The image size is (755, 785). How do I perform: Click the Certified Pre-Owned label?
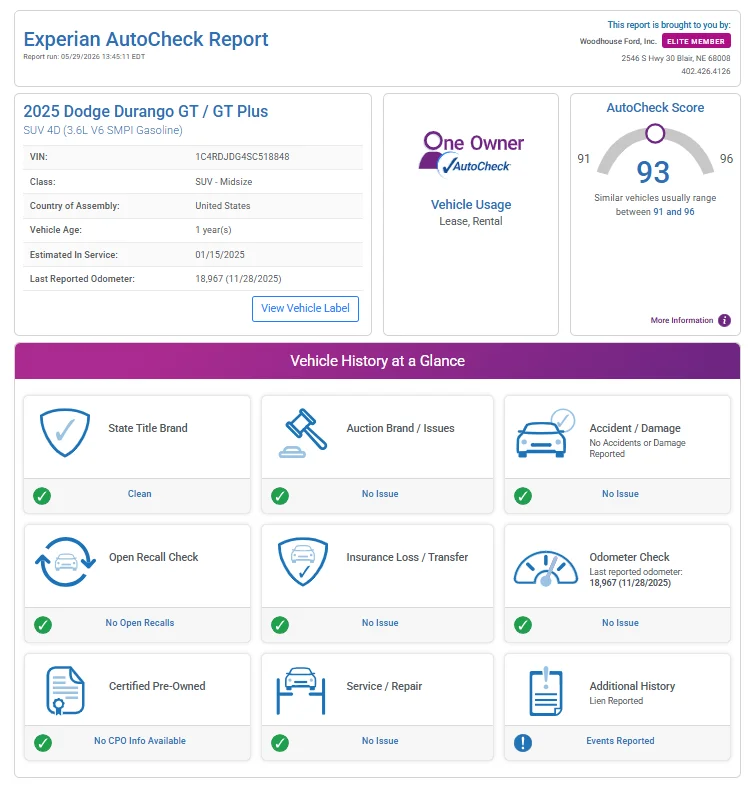(x=157, y=686)
